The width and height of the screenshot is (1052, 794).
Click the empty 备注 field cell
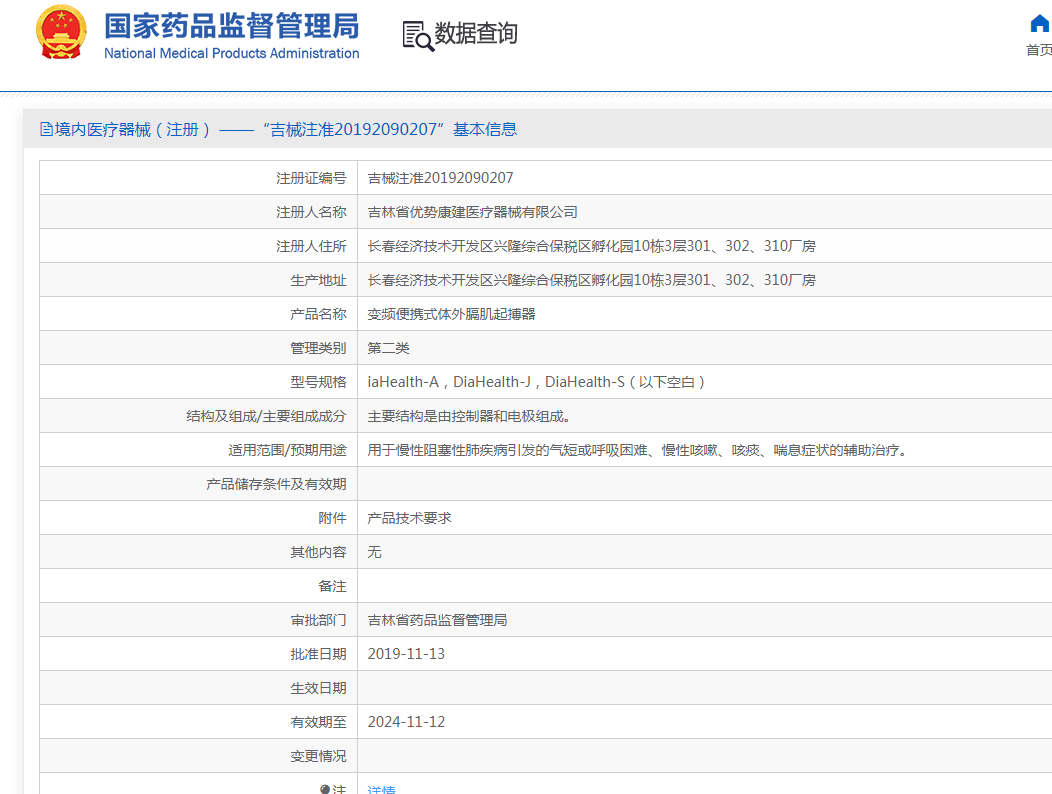pos(600,585)
